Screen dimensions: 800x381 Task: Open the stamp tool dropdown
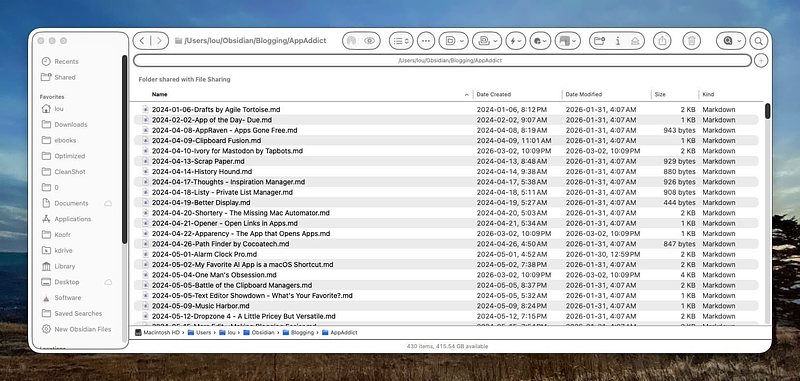[x=487, y=41]
